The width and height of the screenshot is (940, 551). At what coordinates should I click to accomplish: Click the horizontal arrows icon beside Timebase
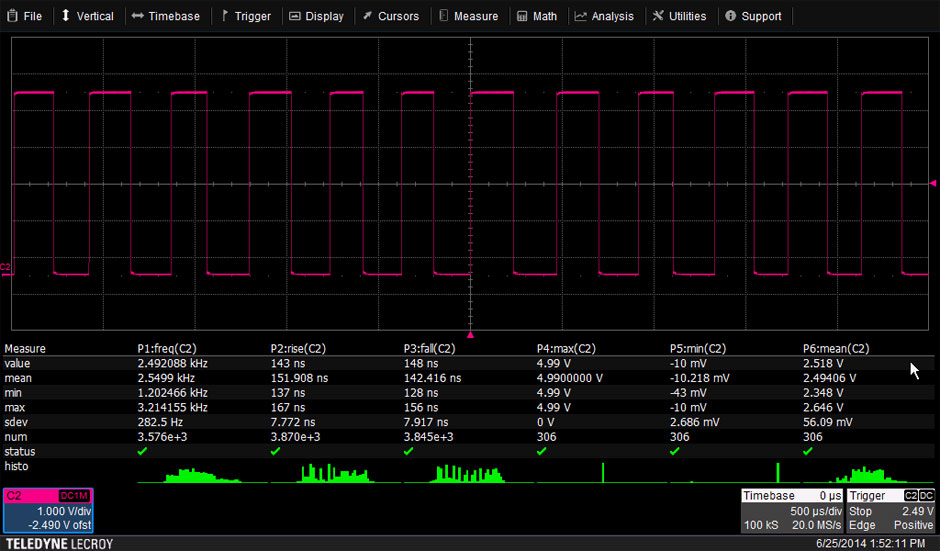pos(137,16)
